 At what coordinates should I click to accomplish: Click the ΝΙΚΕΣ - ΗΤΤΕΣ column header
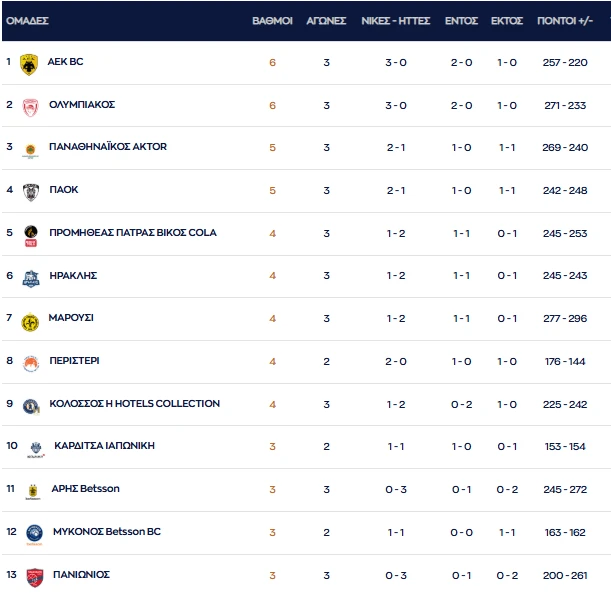tap(396, 20)
